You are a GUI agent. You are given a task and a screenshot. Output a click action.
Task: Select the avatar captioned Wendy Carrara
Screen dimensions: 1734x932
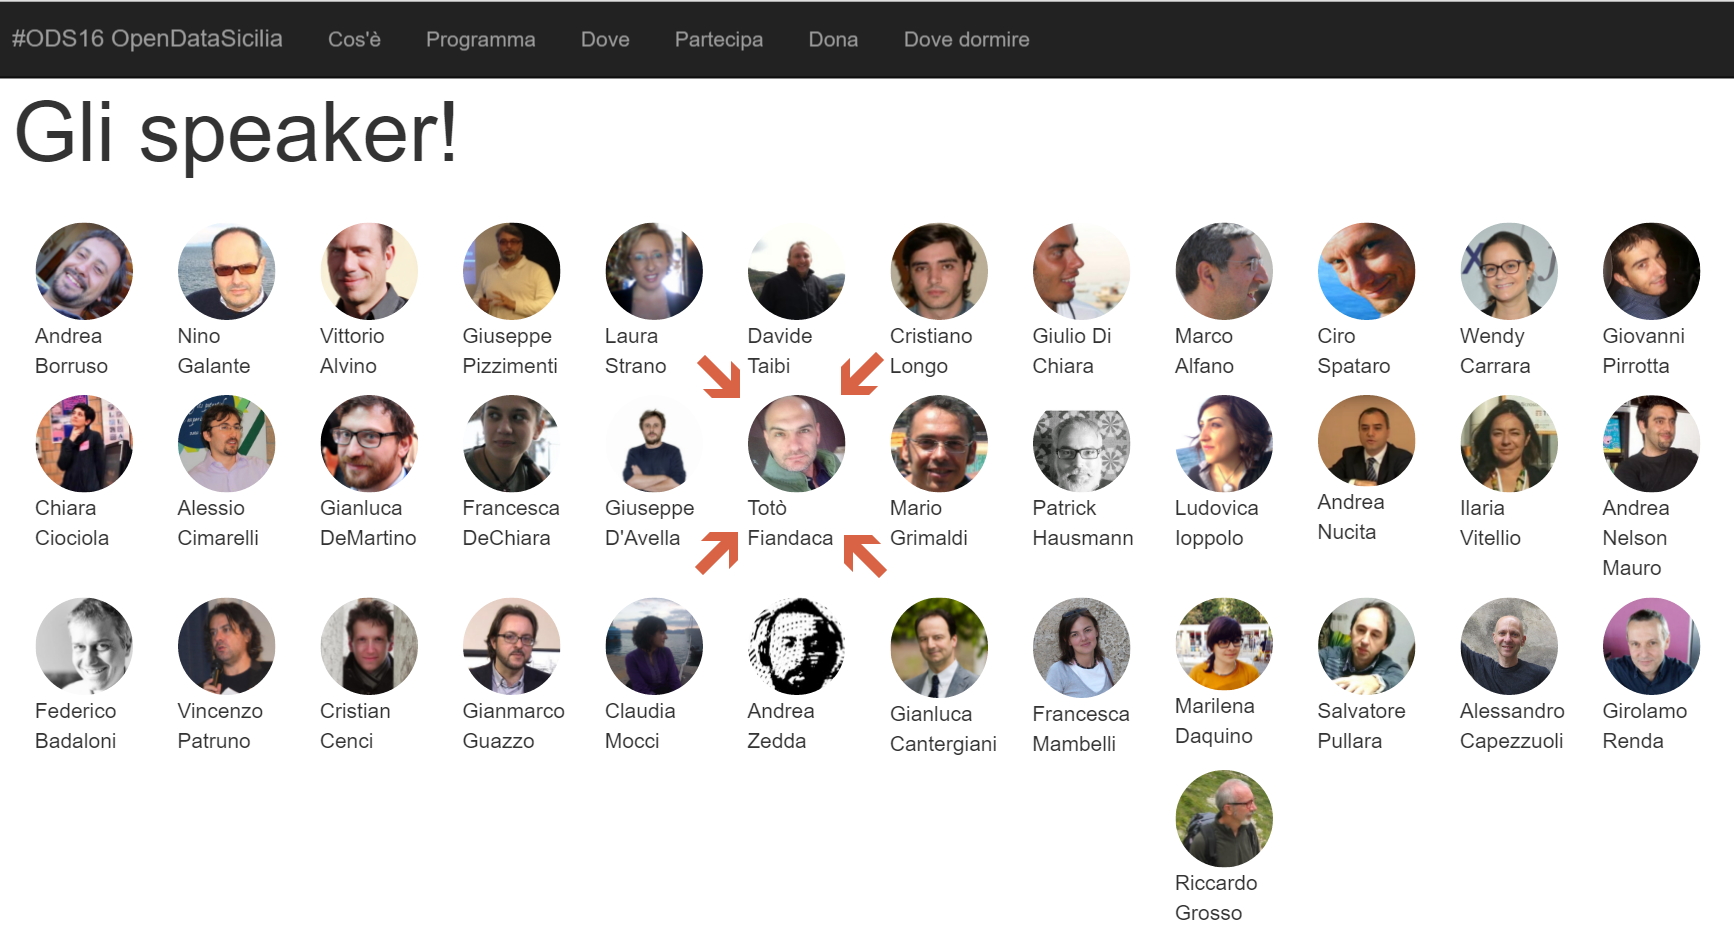click(x=1508, y=271)
